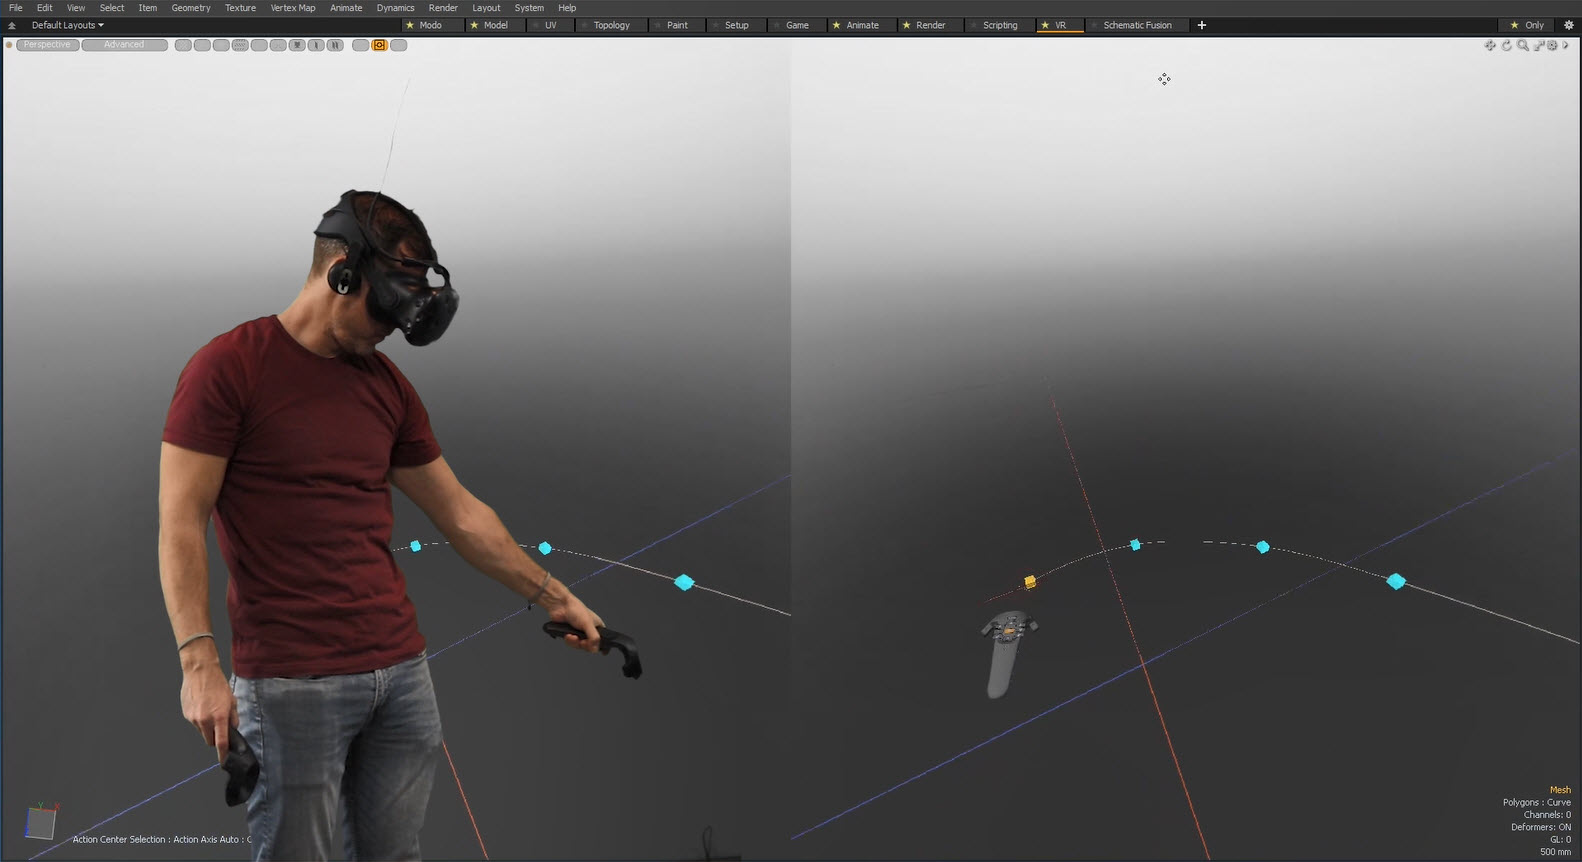Click the home arrow icon beside Default Layouts
Viewport: 1582px width, 862px height.
click(12, 25)
